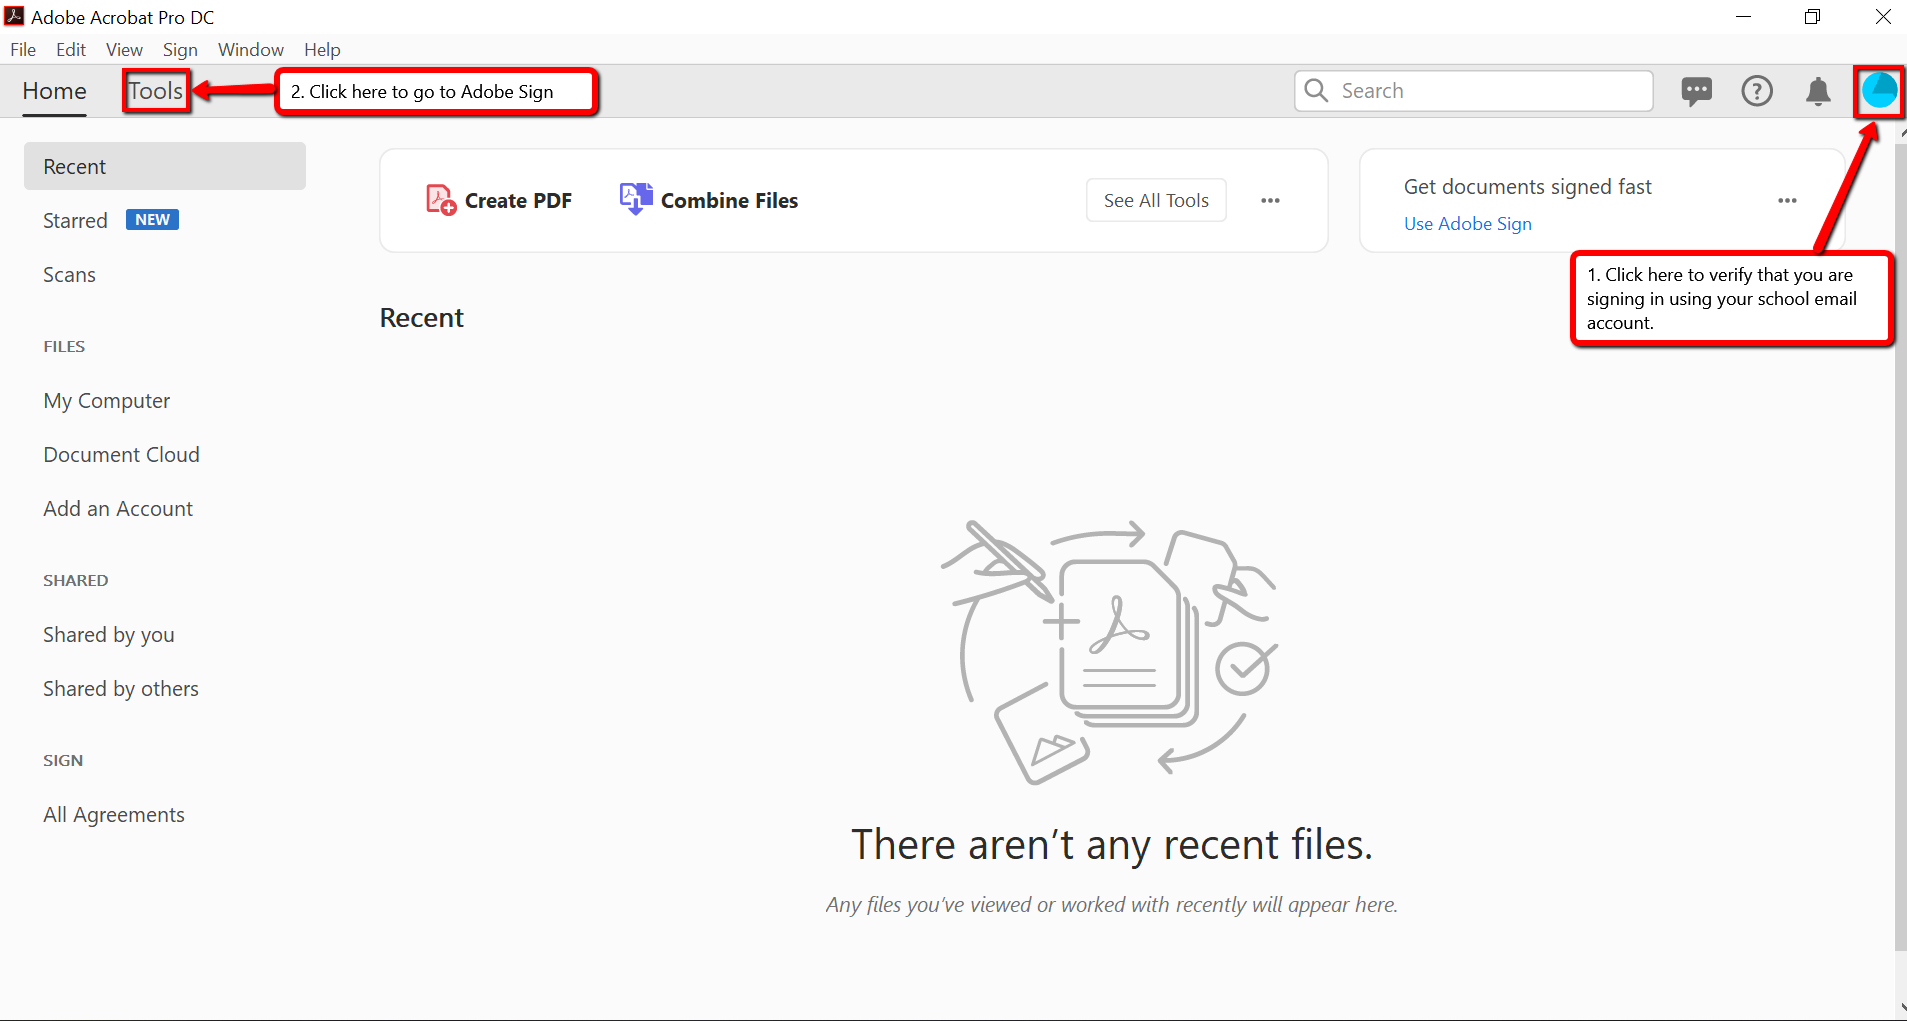Click the FILES section label in the sidebar

pyautogui.click(x=64, y=347)
